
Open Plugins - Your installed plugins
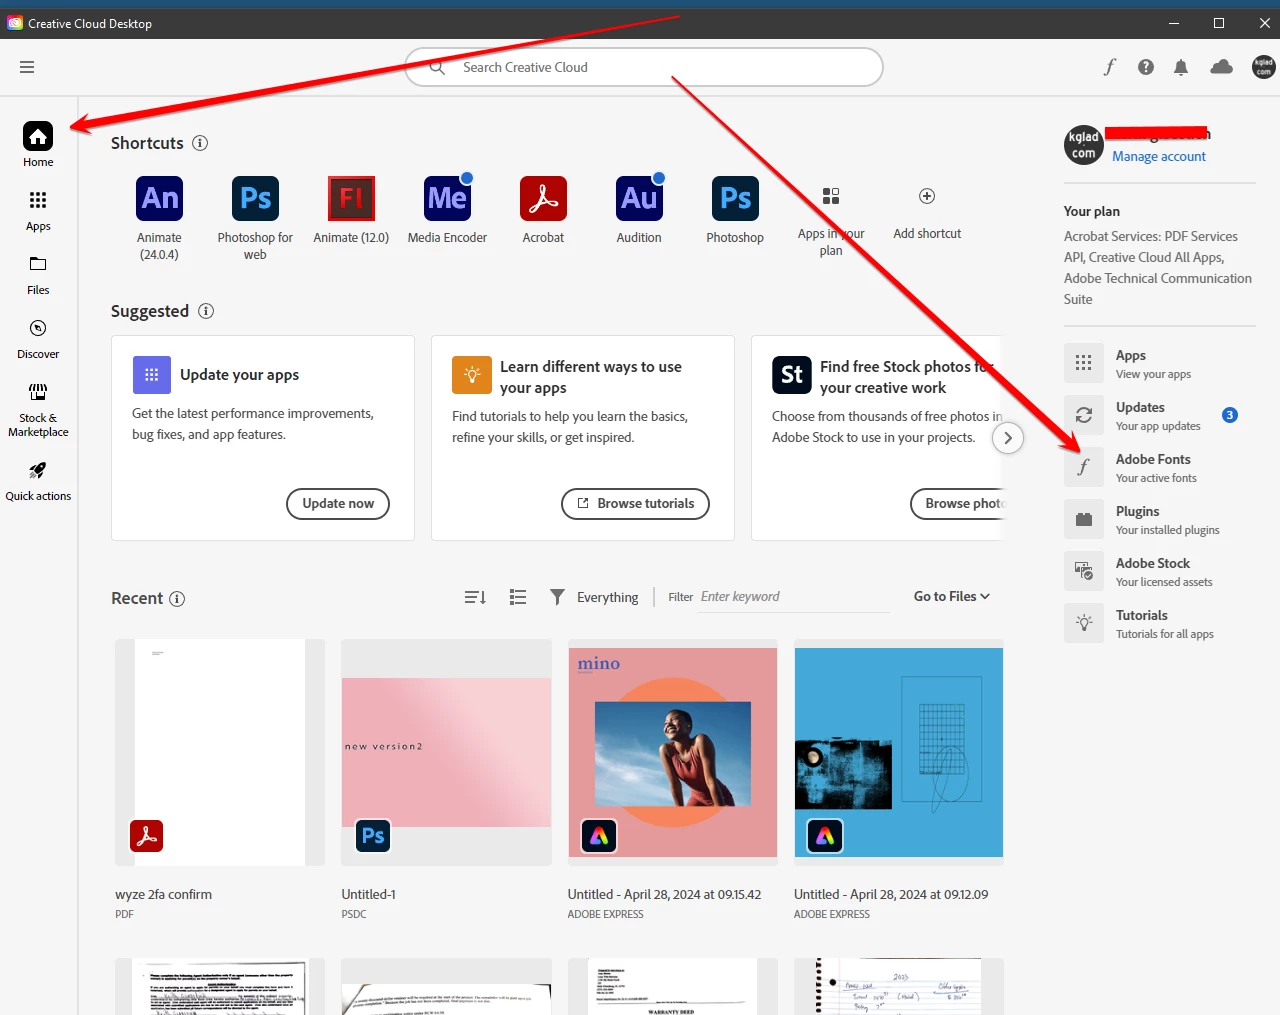(x=1160, y=519)
